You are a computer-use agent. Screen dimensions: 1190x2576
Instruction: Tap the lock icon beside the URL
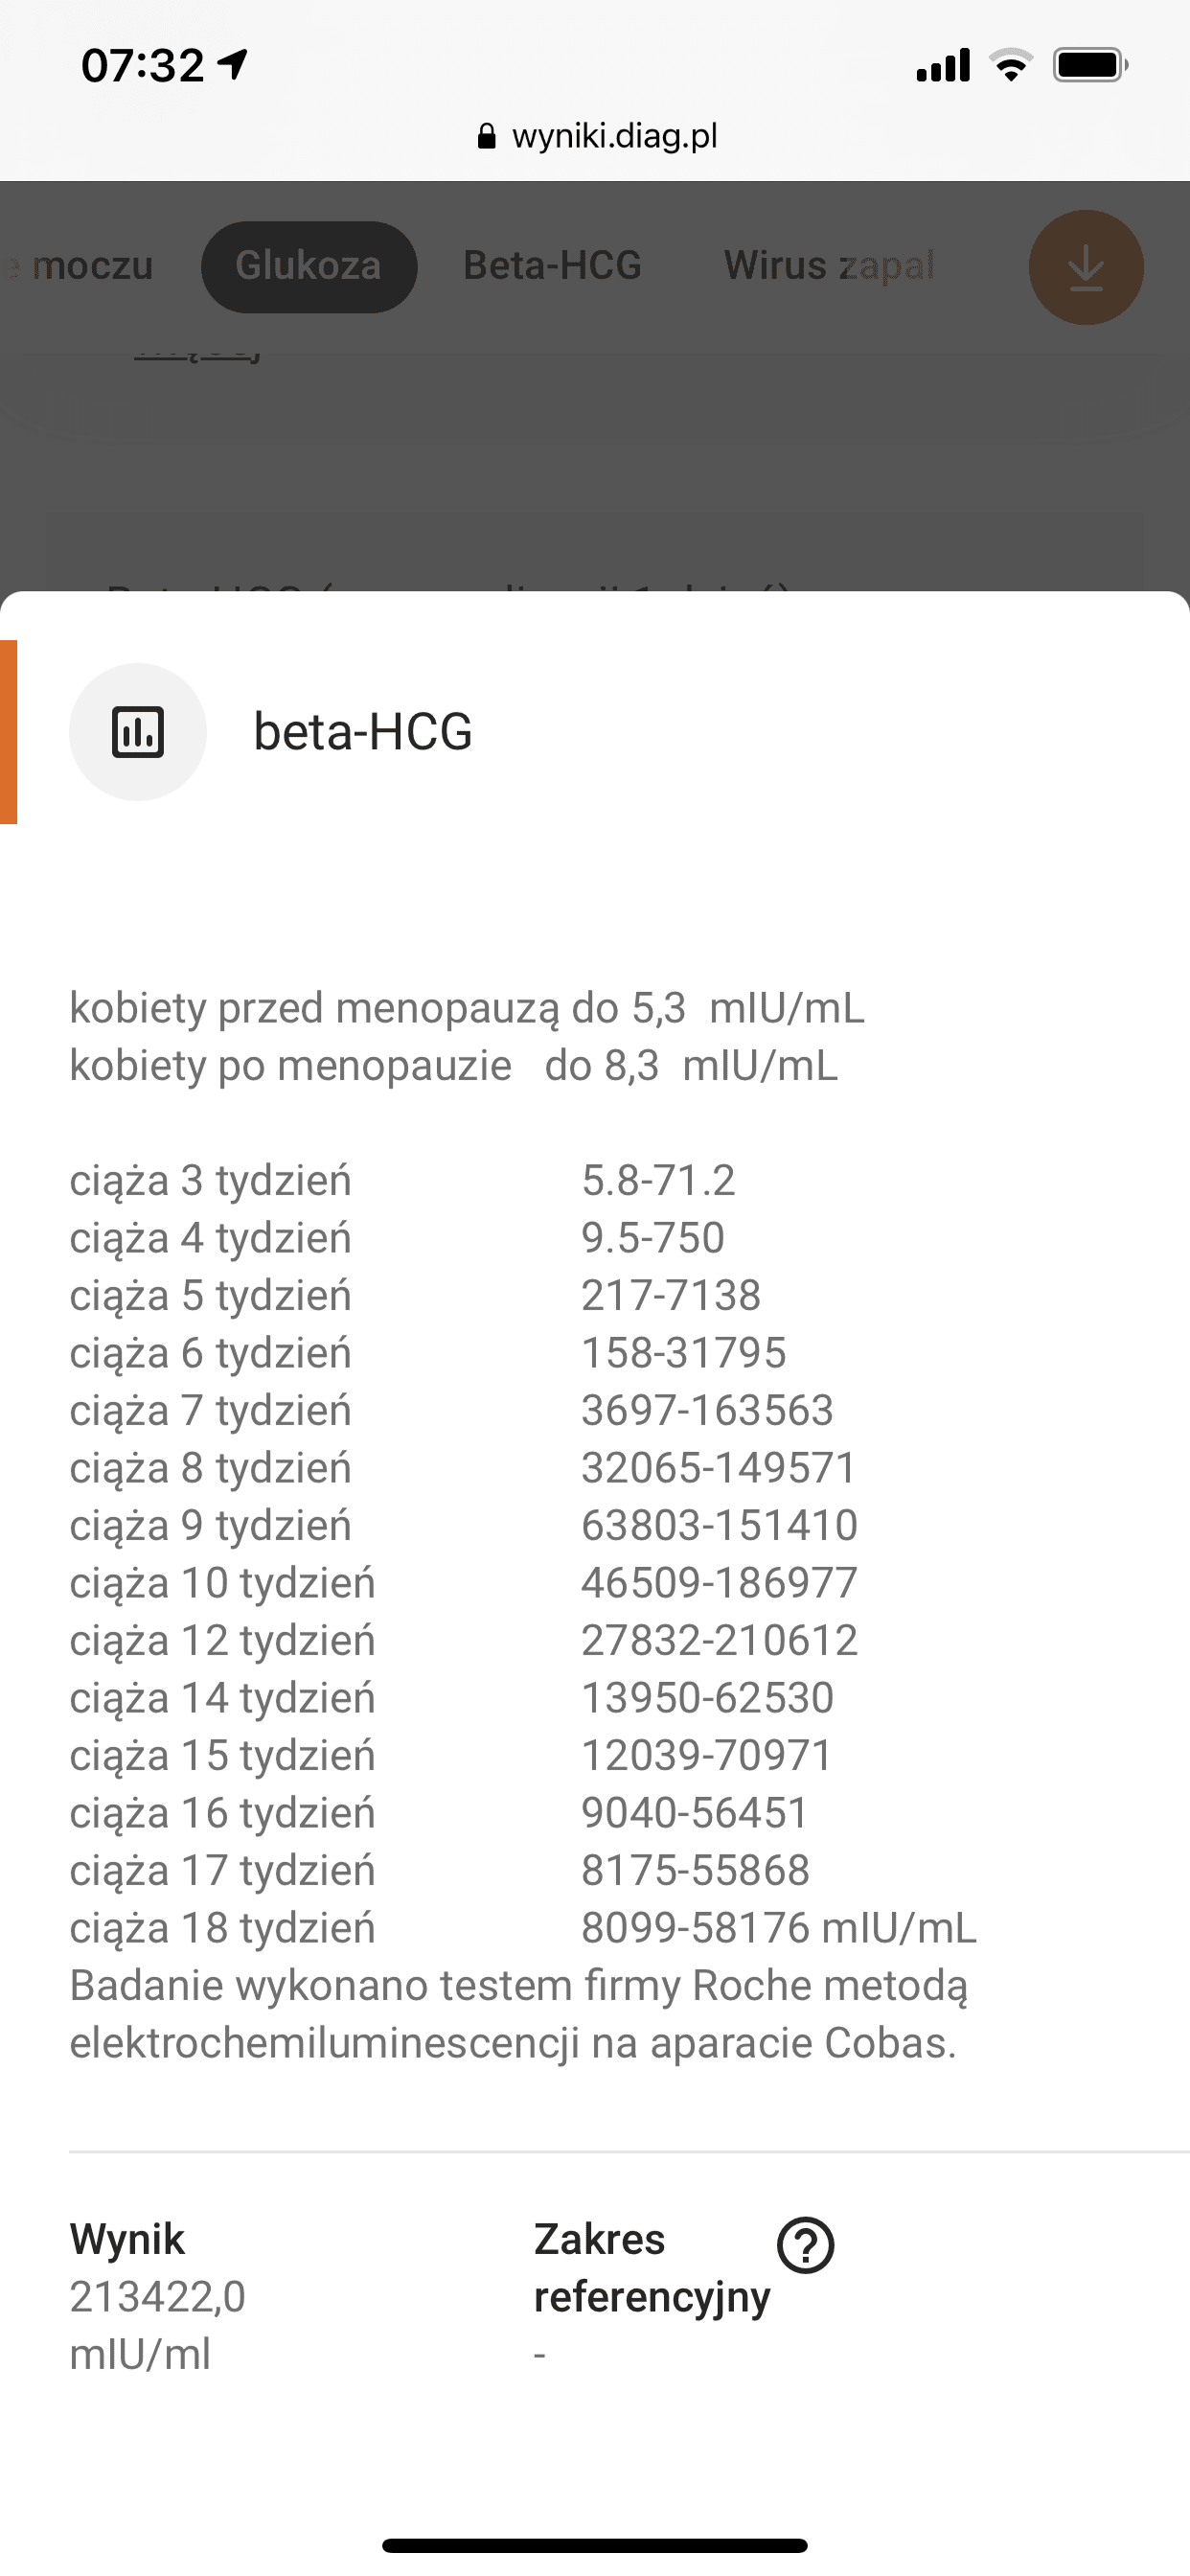pyautogui.click(x=487, y=137)
